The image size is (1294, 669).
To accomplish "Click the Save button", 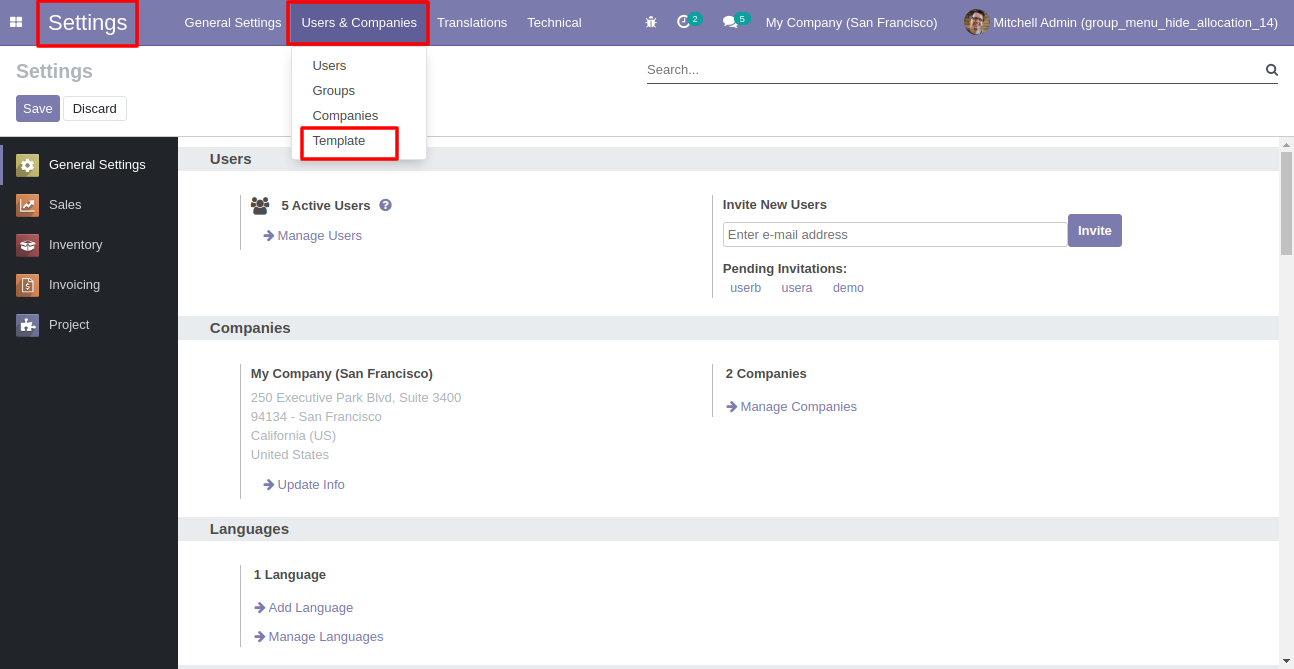I will (x=38, y=108).
